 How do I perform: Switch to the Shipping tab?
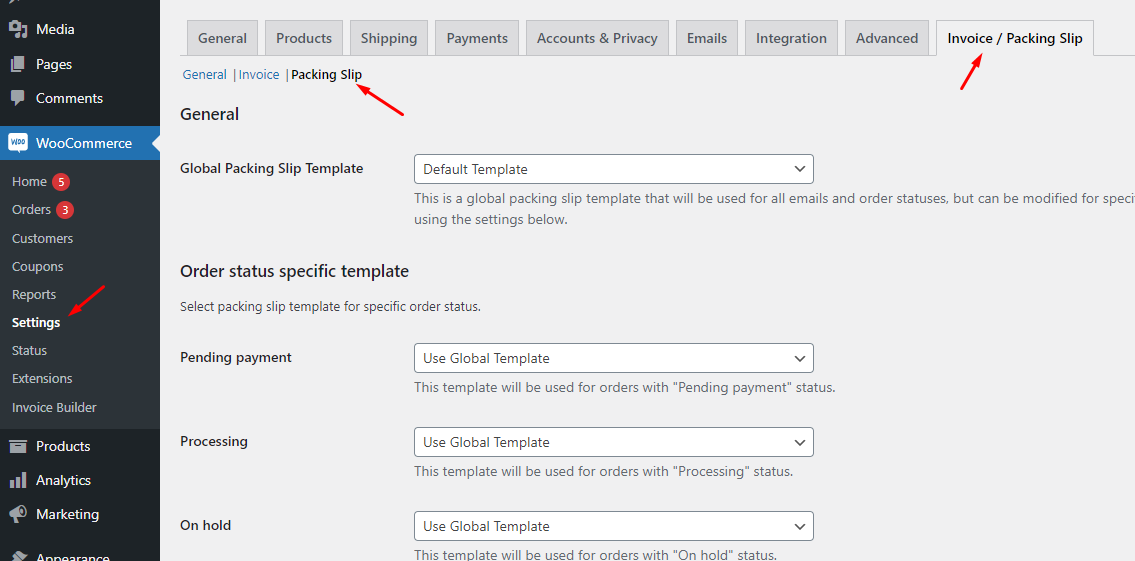(389, 38)
